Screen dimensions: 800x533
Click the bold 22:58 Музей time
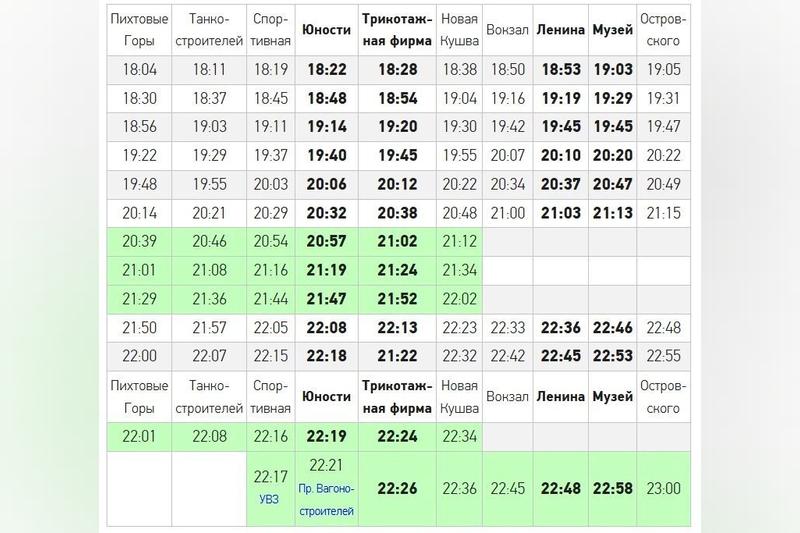[x=612, y=488]
